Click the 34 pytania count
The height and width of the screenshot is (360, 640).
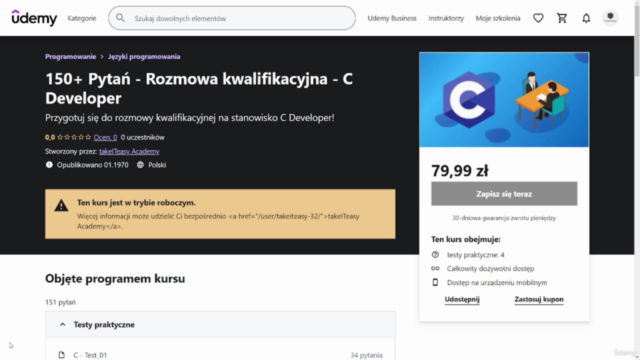click(x=367, y=356)
